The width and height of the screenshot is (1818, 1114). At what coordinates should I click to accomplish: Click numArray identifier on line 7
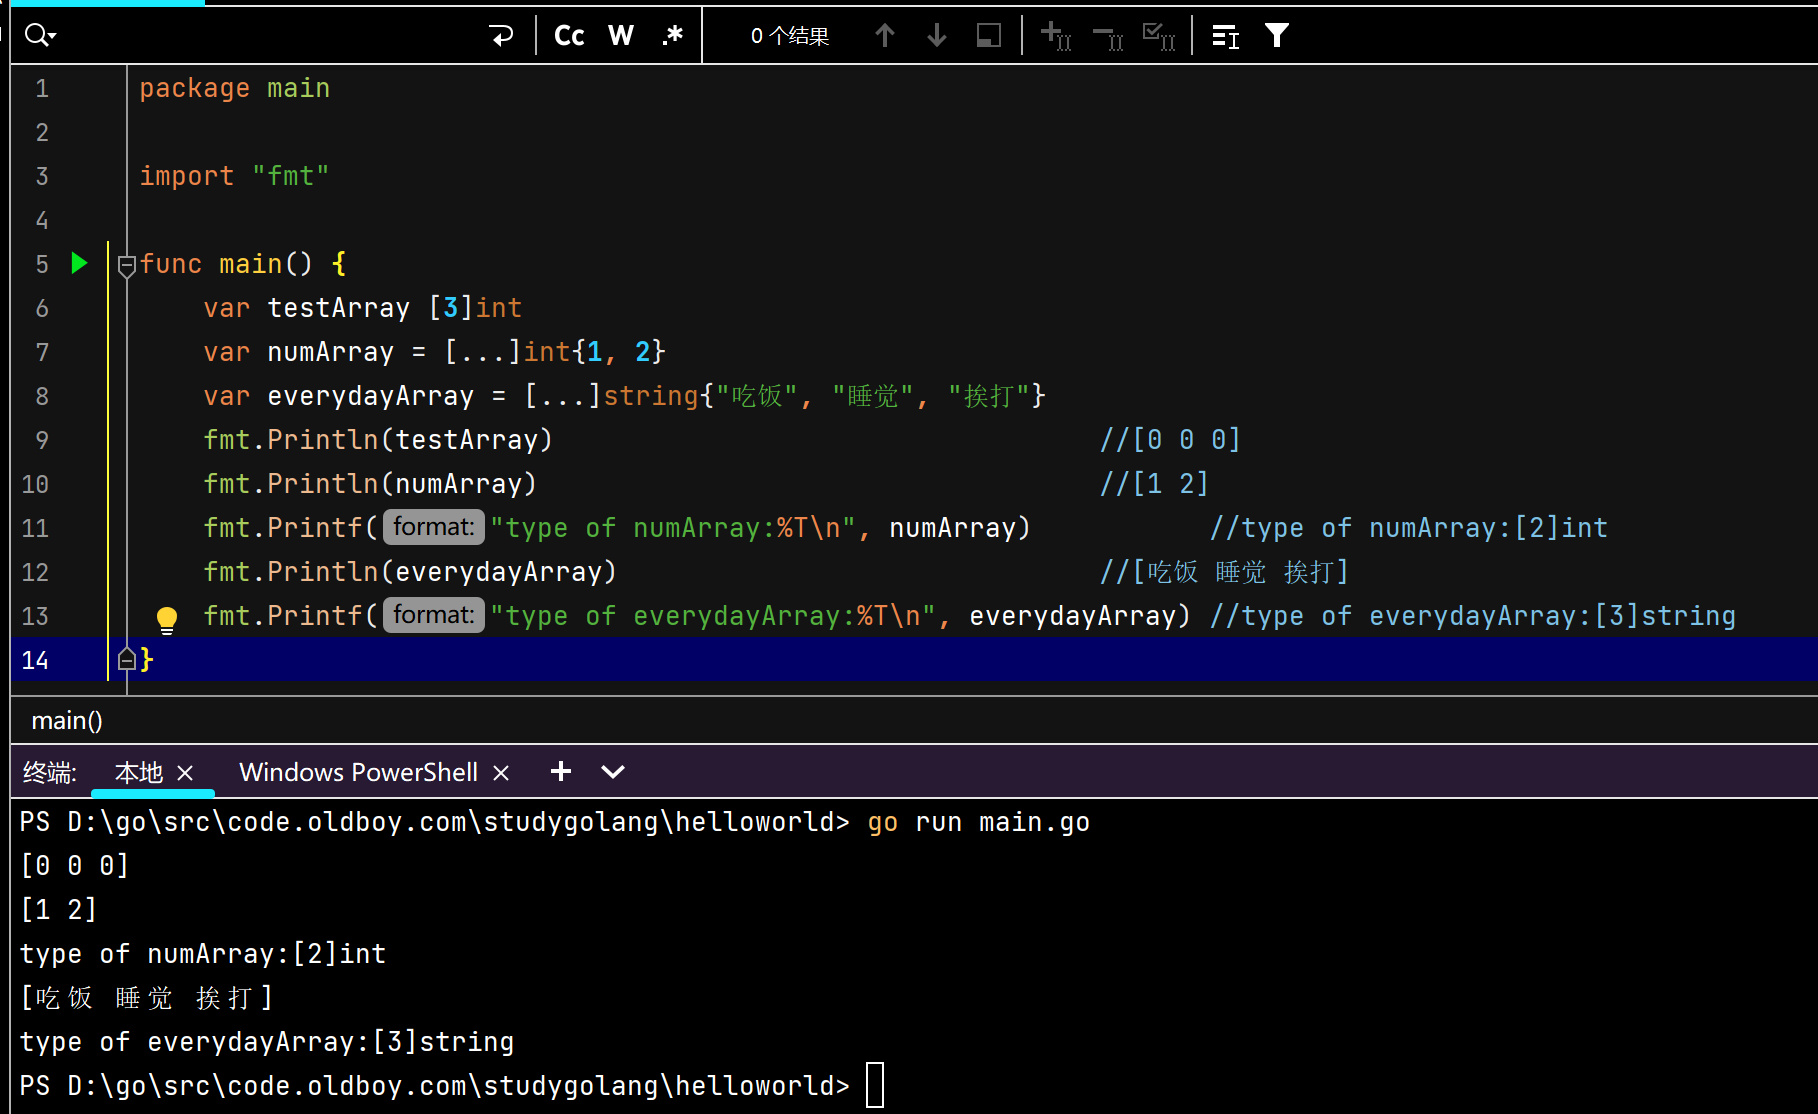(x=330, y=352)
